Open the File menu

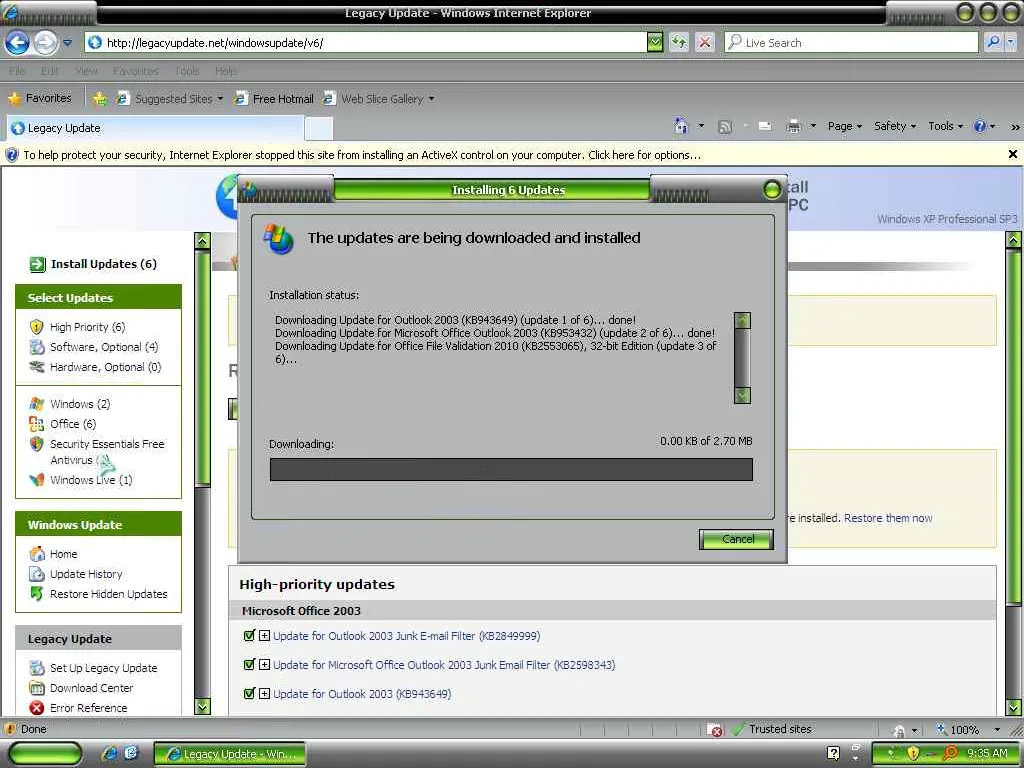tap(17, 71)
